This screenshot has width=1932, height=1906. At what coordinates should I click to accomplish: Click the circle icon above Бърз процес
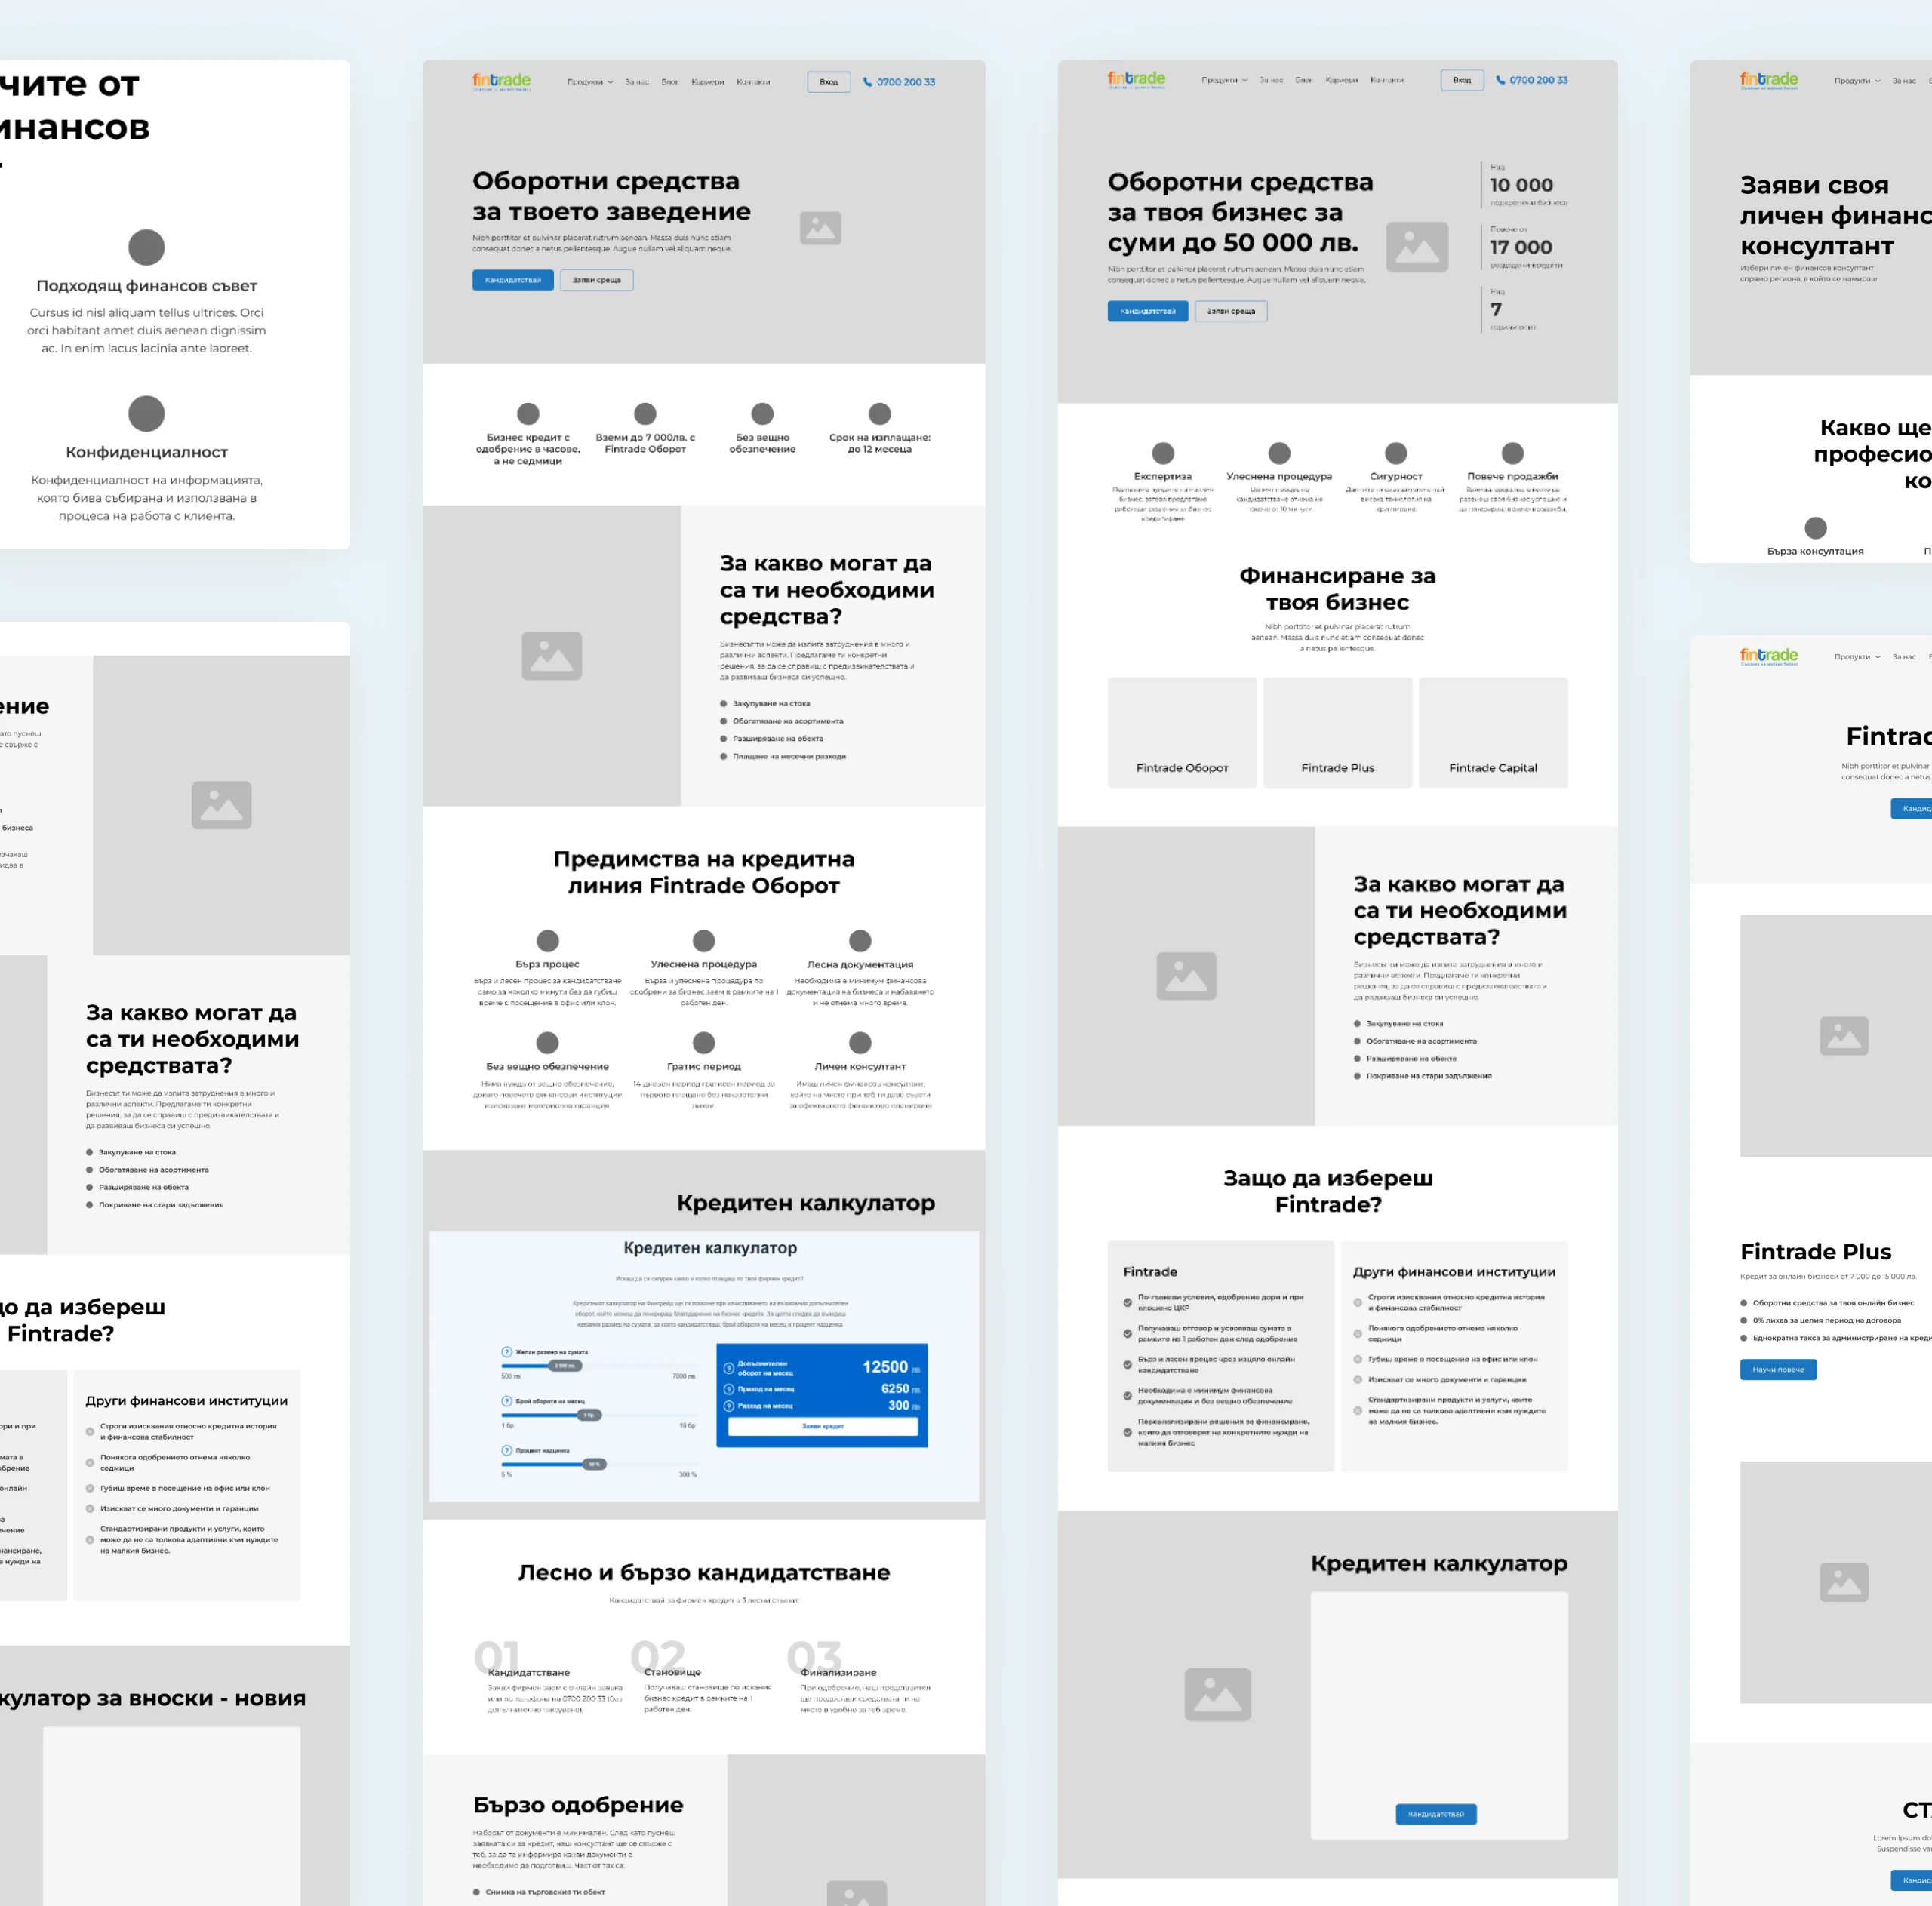coord(548,941)
